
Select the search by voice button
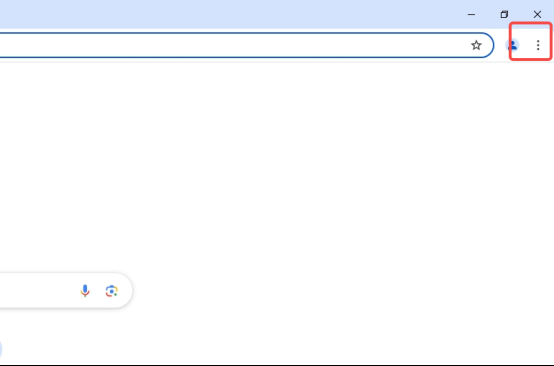pos(85,291)
